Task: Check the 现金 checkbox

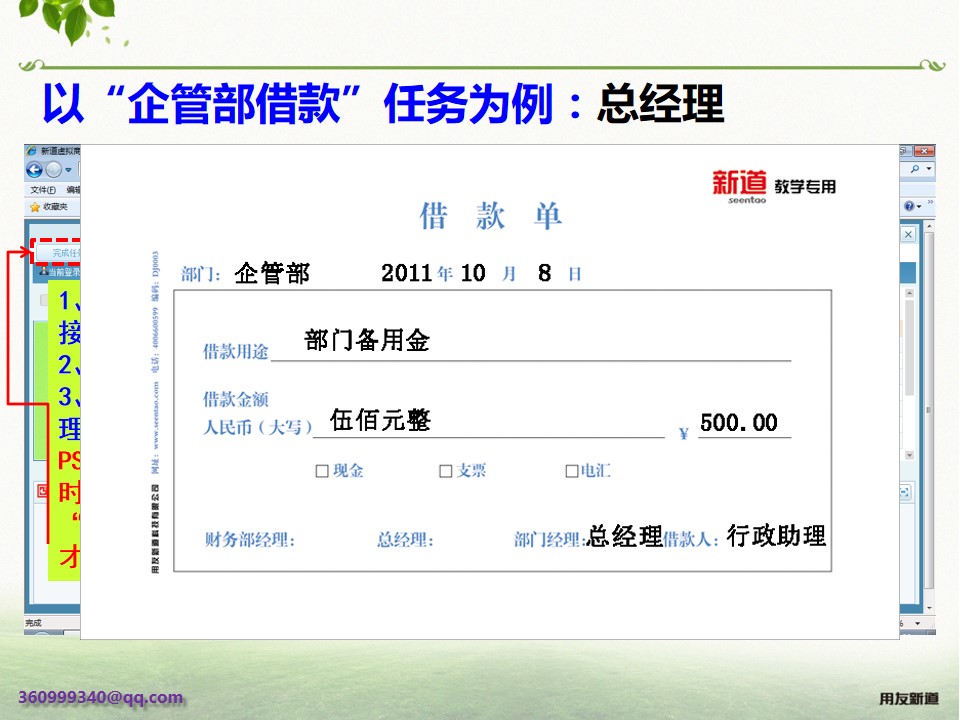Action: pos(322,471)
